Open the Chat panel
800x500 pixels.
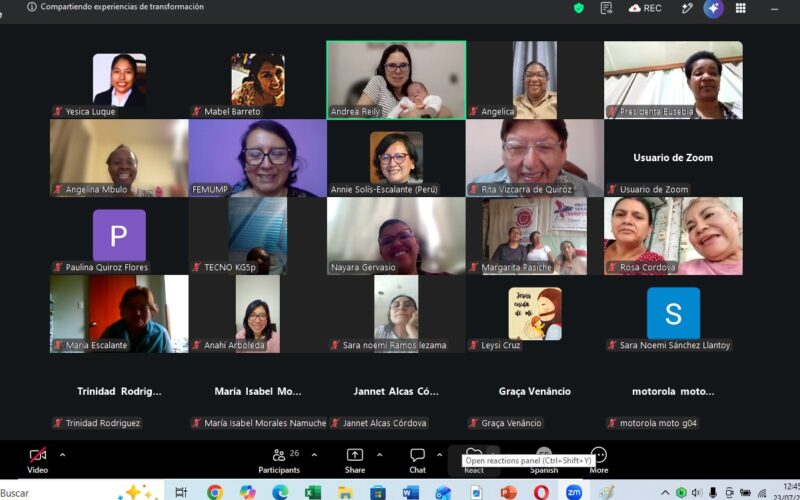click(417, 460)
